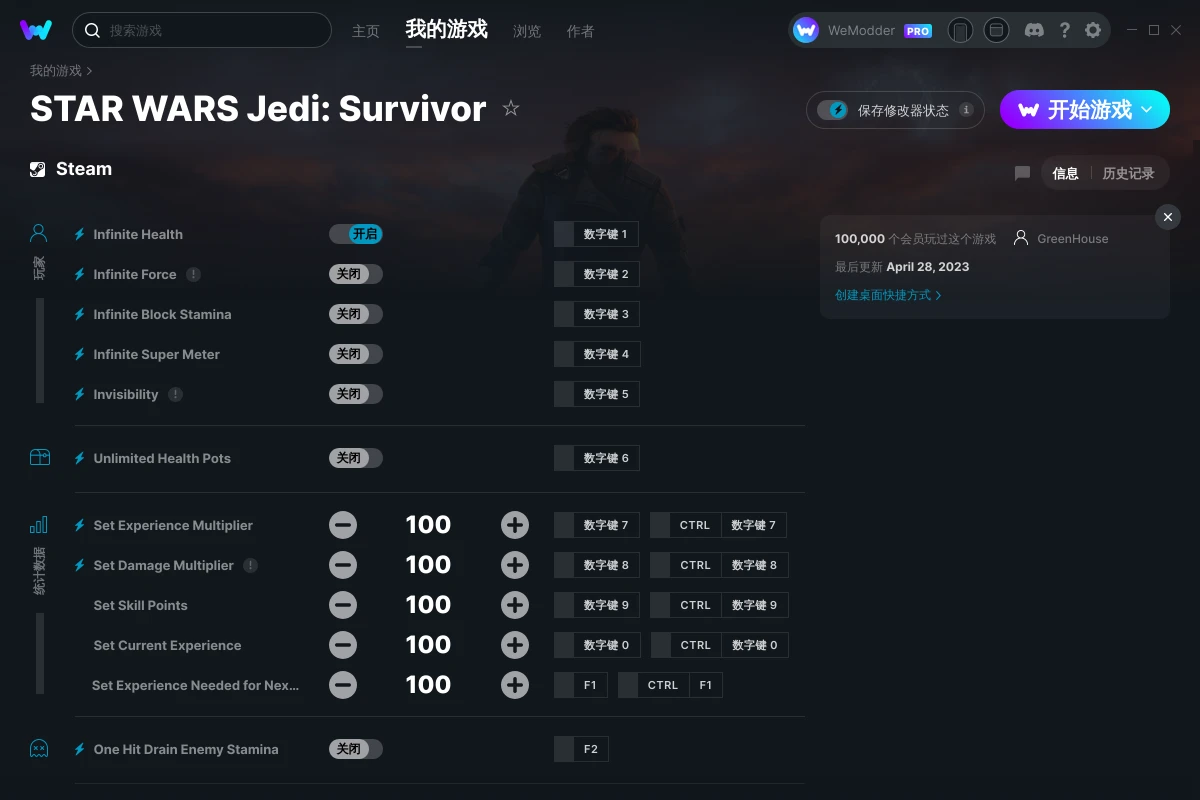Select the enemy ghost category icon
The height and width of the screenshot is (800, 1200).
click(x=39, y=749)
